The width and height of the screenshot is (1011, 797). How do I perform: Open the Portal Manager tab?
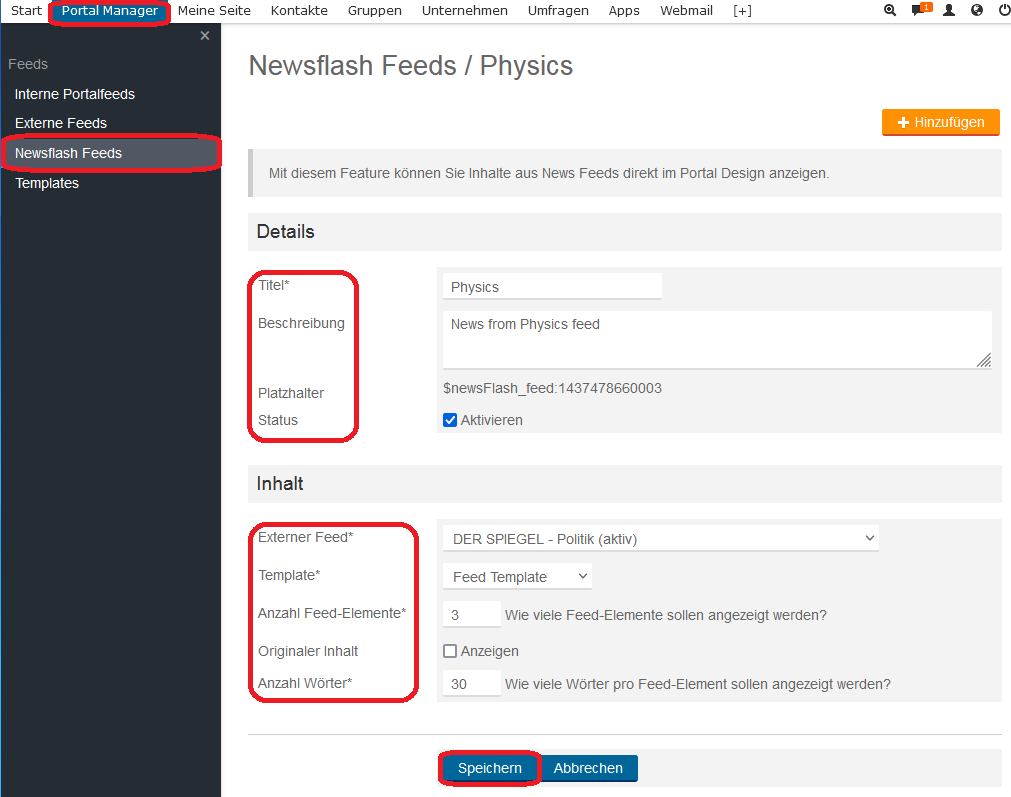(110, 11)
